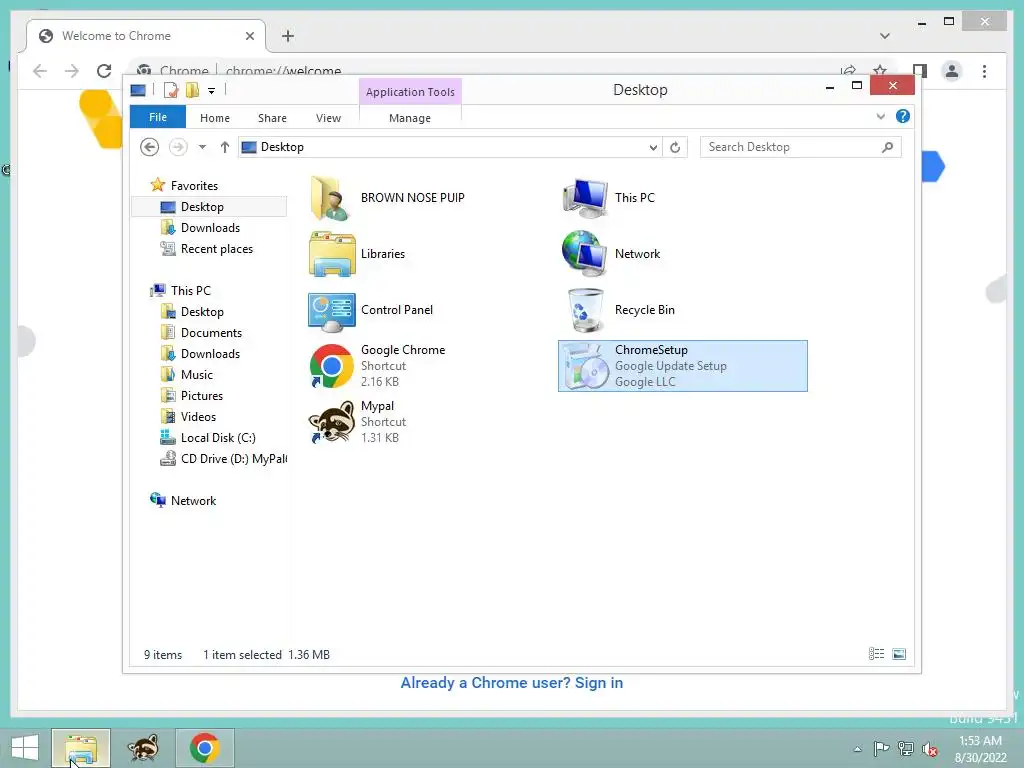The height and width of the screenshot is (768, 1024).
Task: Click the Explorer Forward arrow button
Action: 178,147
